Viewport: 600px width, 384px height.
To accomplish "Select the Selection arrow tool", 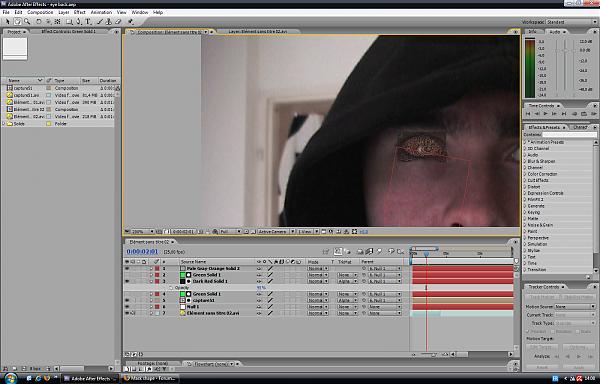I will [x=7, y=22].
